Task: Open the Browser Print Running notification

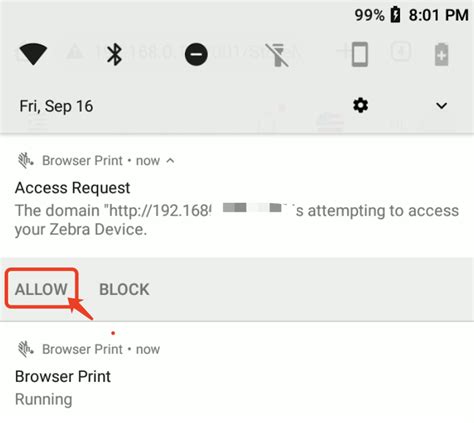Action: (237, 375)
